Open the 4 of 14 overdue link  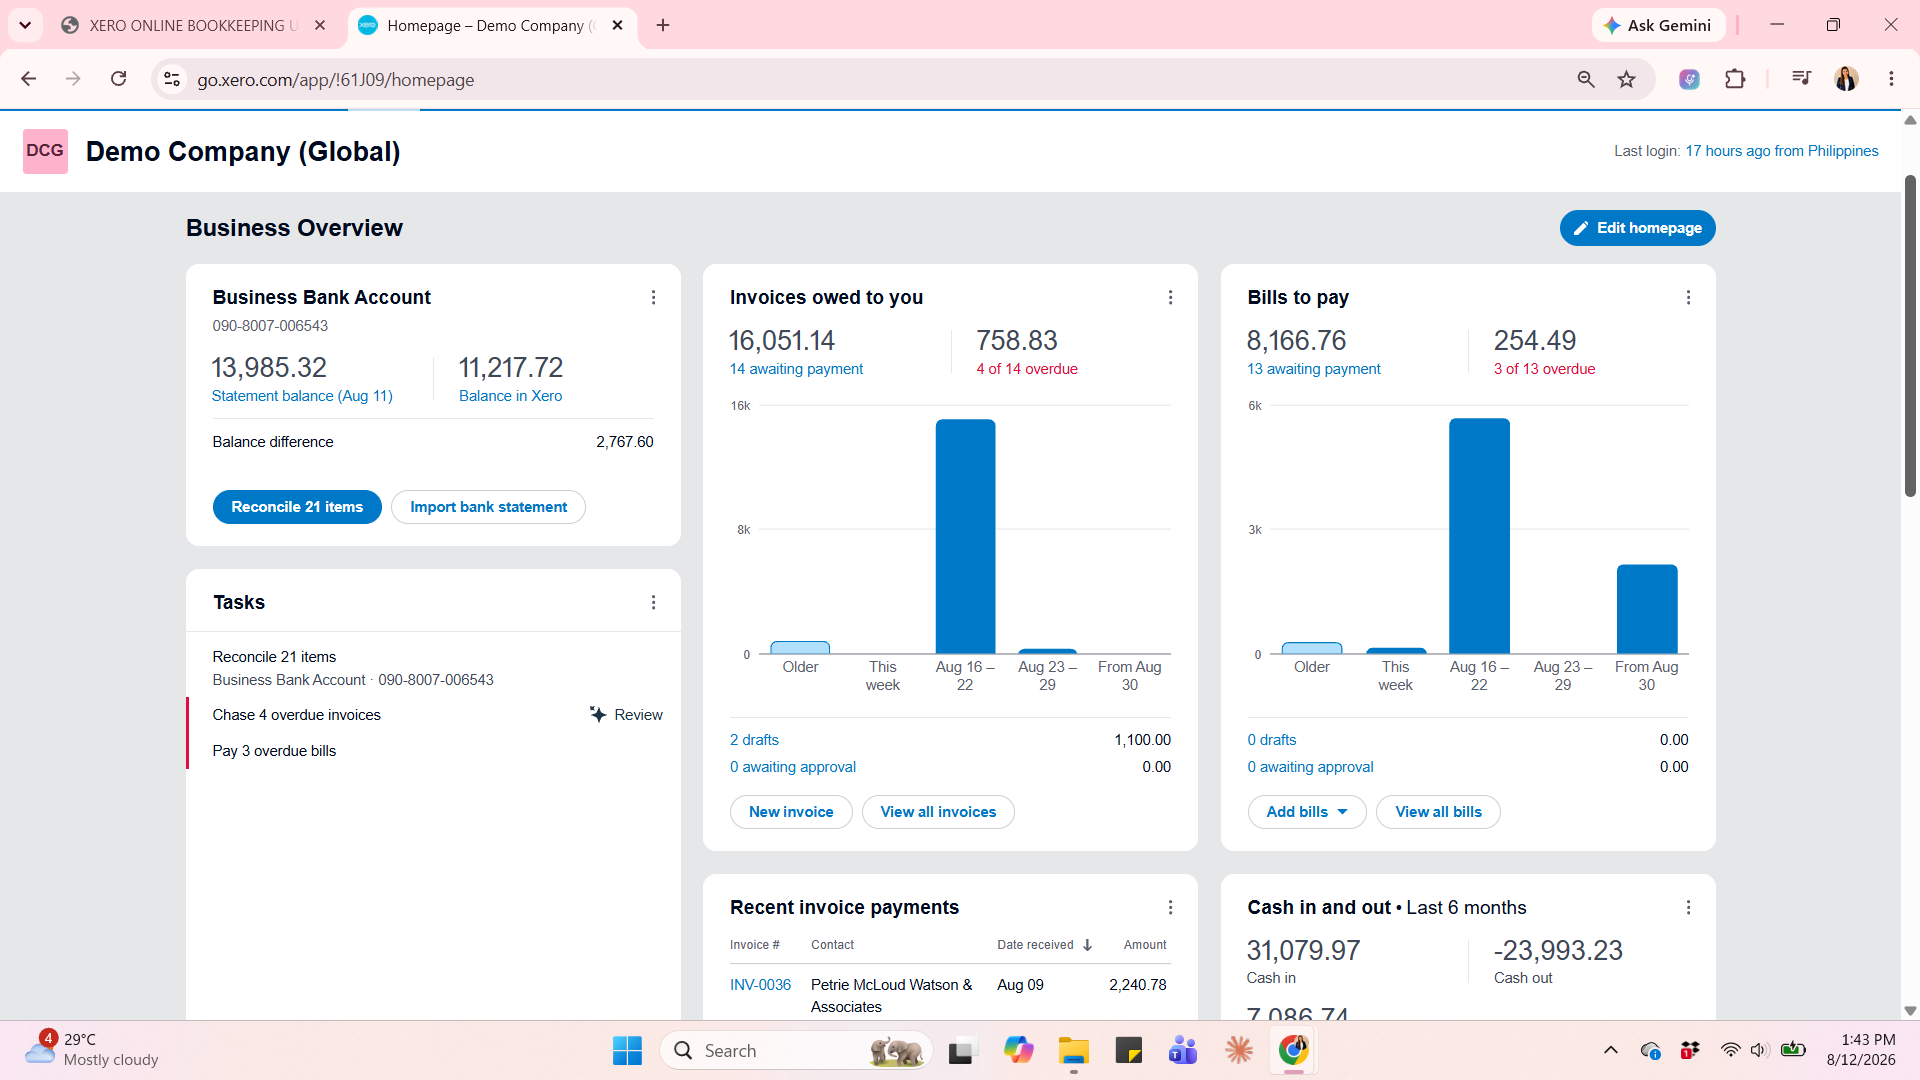[x=1027, y=369]
